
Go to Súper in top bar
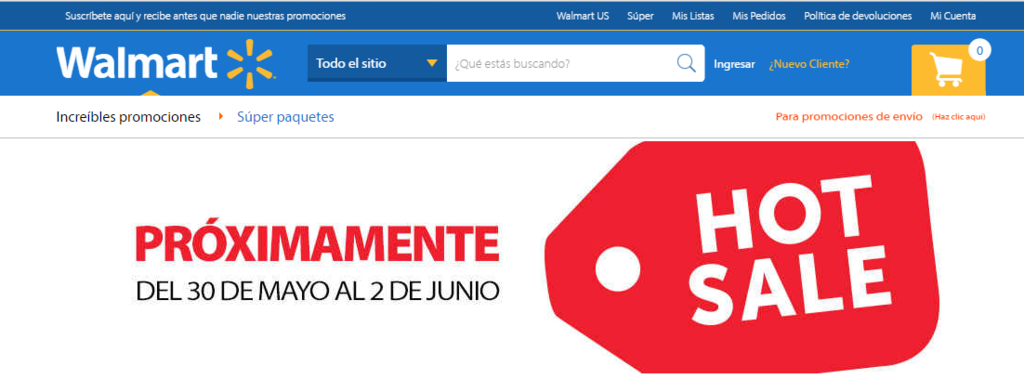click(640, 16)
